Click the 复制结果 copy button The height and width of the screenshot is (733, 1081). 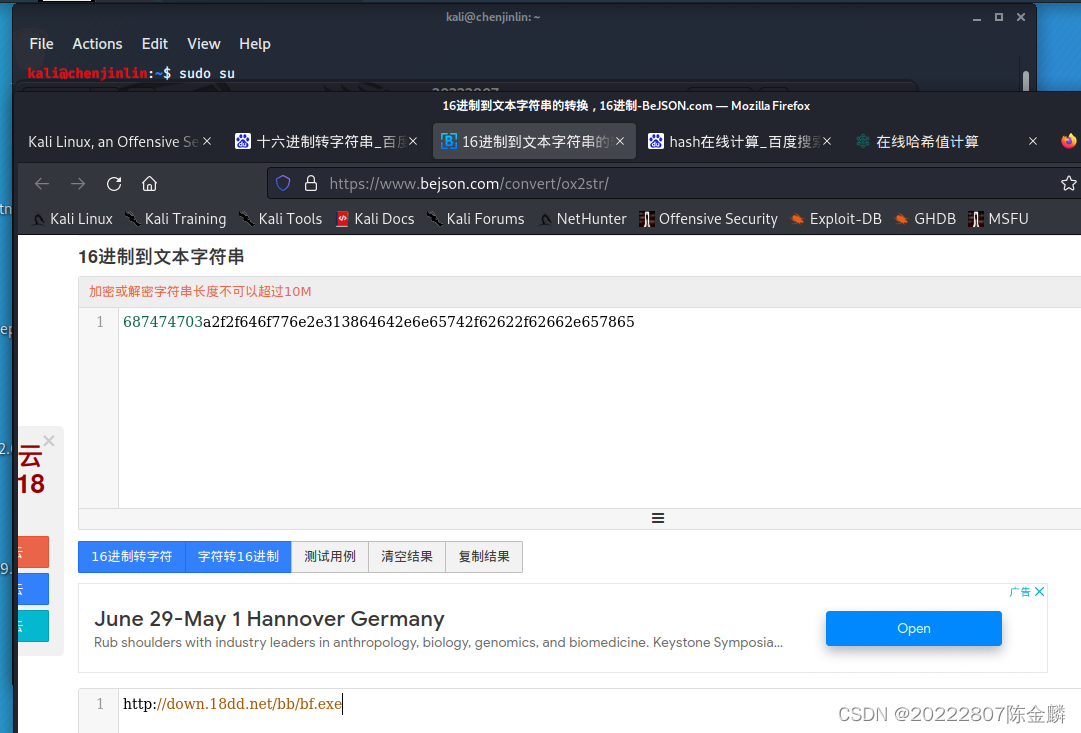pos(484,556)
